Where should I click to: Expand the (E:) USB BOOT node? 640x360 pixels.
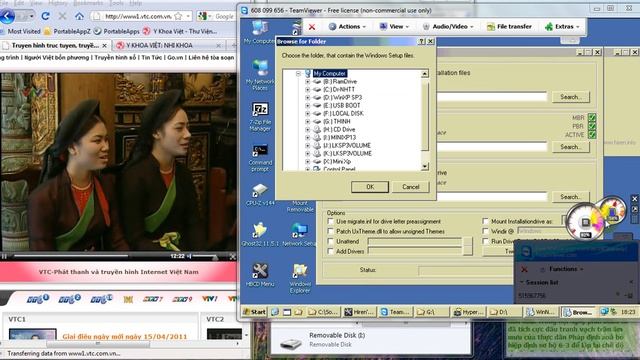307,105
